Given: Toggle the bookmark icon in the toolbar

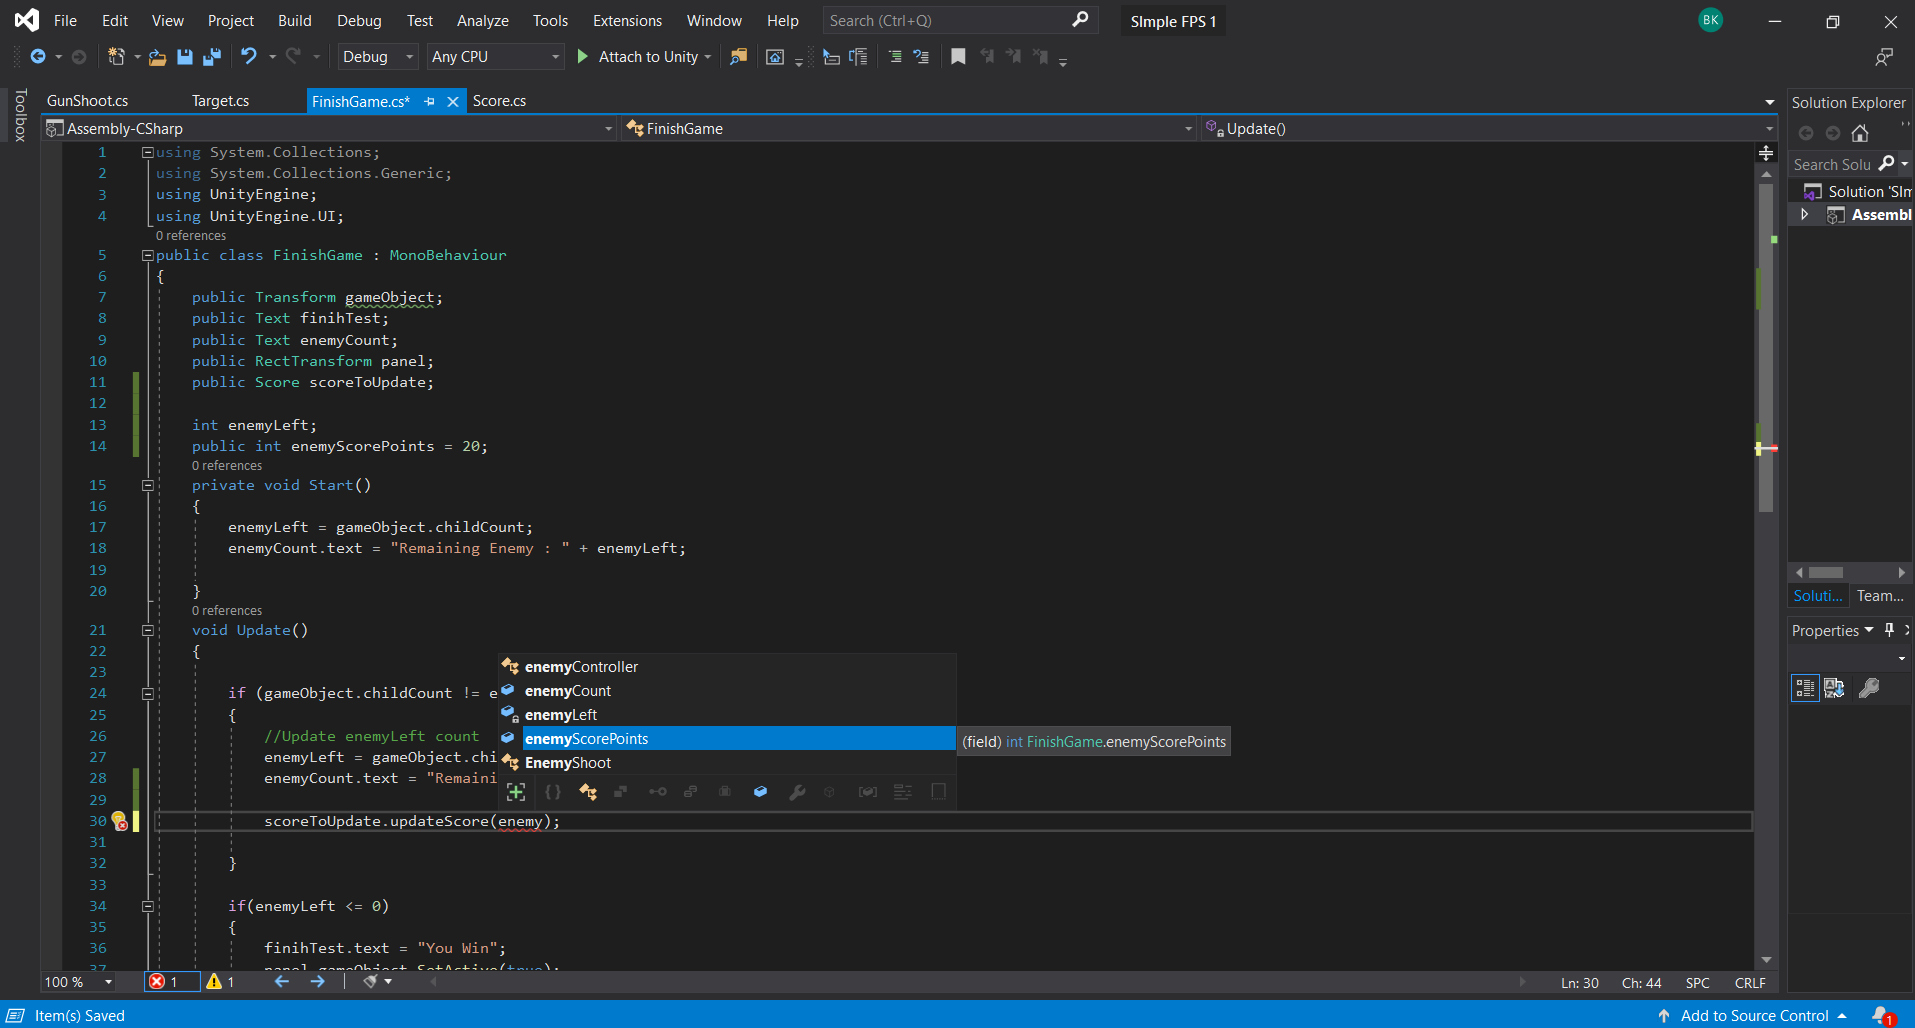Looking at the screenshot, I should [958, 57].
